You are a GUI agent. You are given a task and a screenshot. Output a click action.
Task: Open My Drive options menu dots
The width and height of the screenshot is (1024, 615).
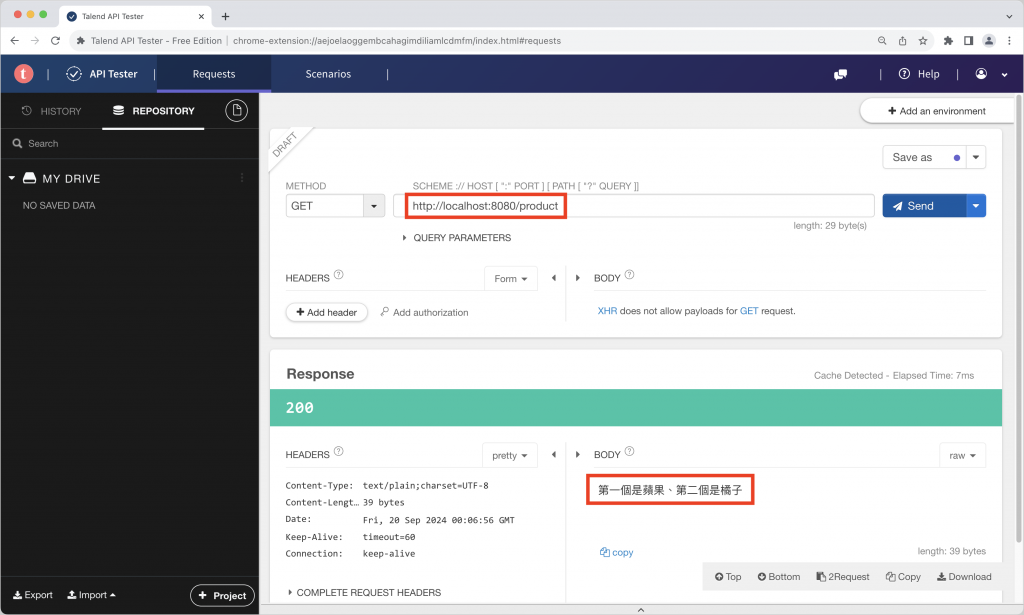pos(242,178)
